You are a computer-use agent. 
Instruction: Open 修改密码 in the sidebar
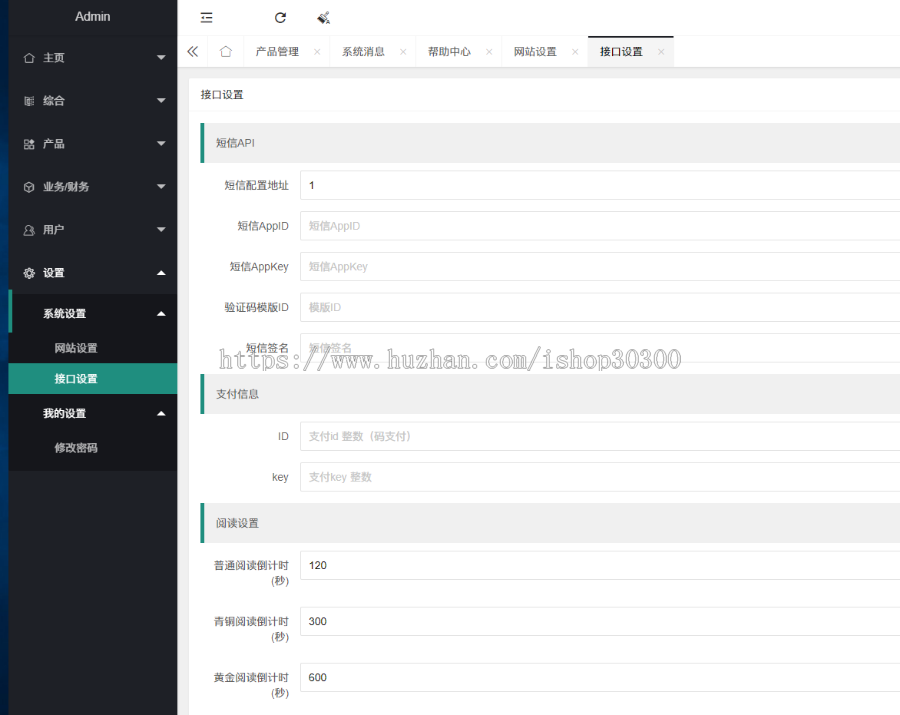tap(92, 448)
